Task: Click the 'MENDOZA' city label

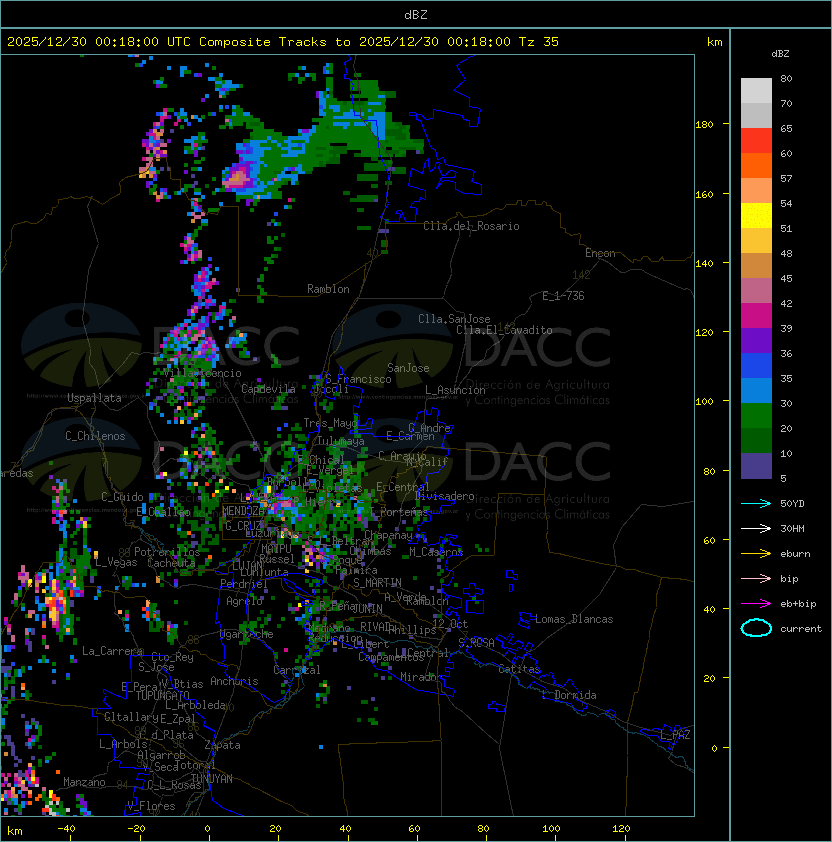Action: [x=243, y=511]
